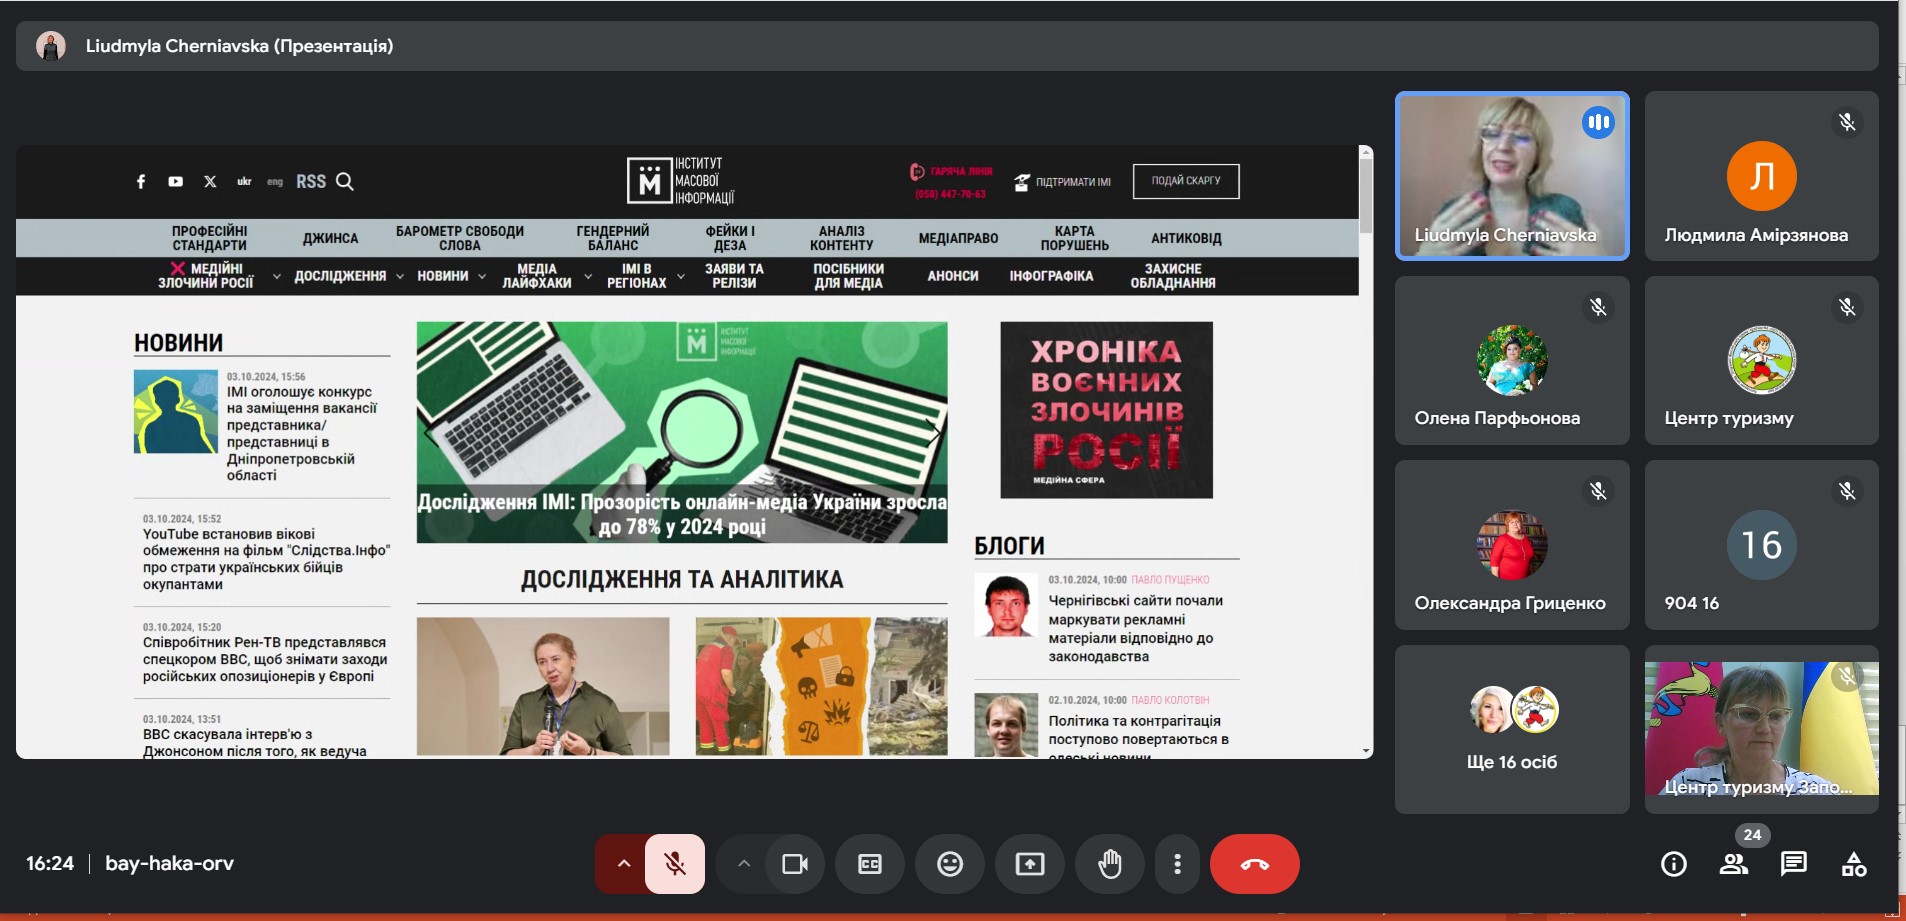Viewport: 1906px width, 921px height.
Task: Open the activities icon
Action: point(1854,864)
